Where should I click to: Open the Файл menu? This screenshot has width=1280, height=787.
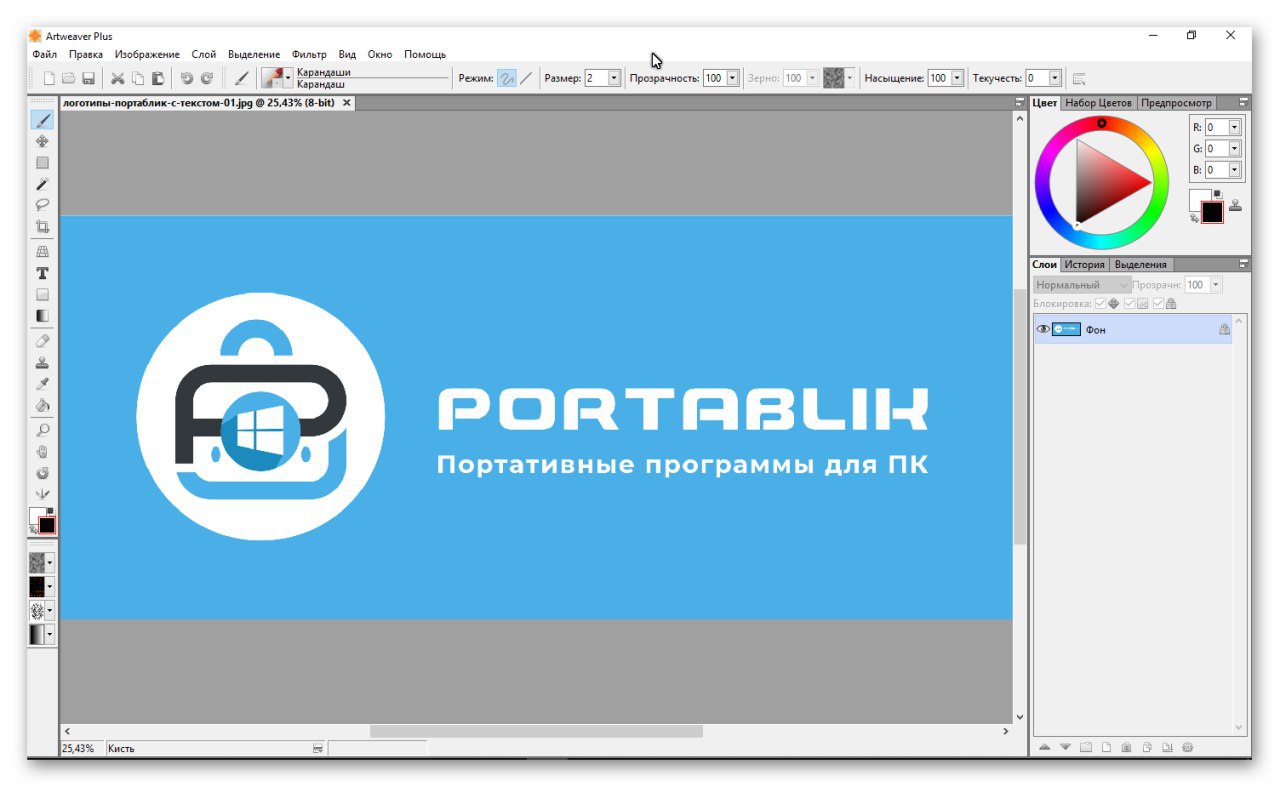[x=44, y=54]
